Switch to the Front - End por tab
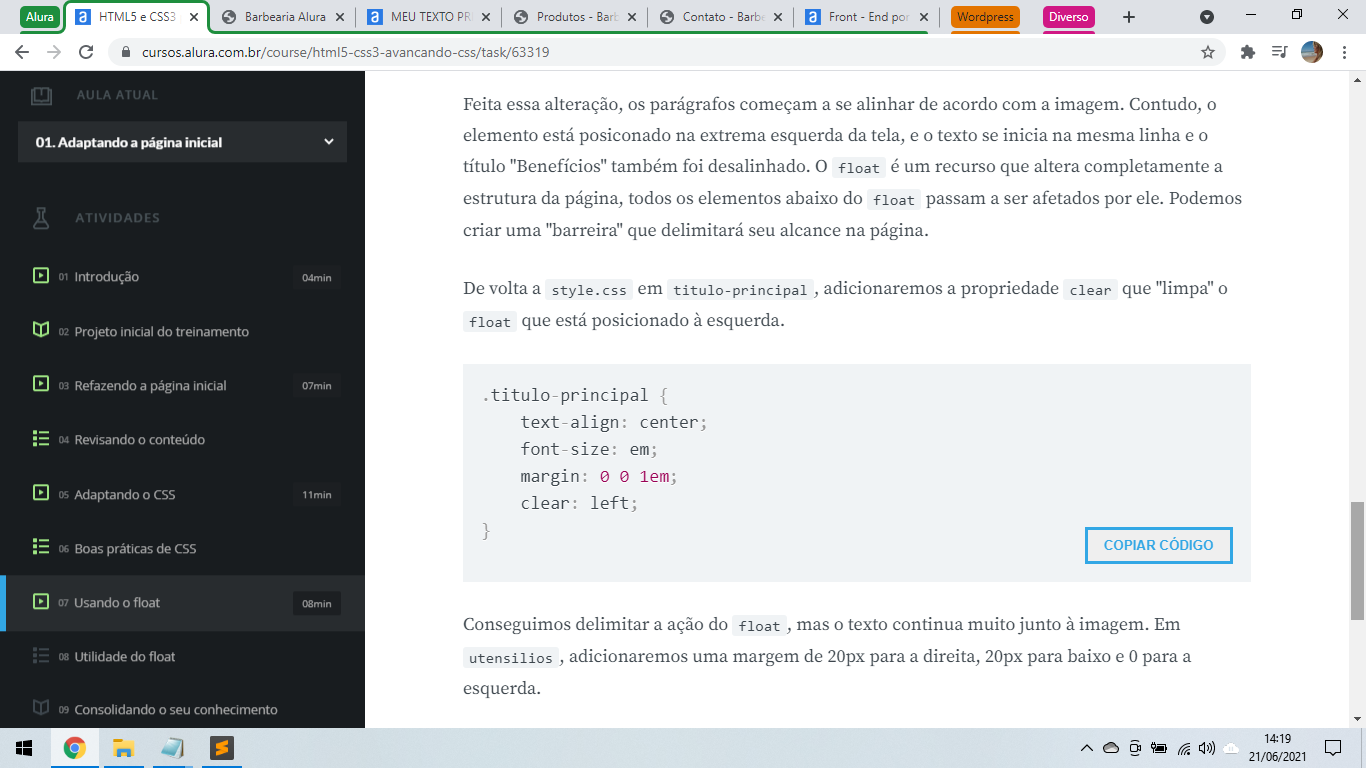 pos(868,17)
